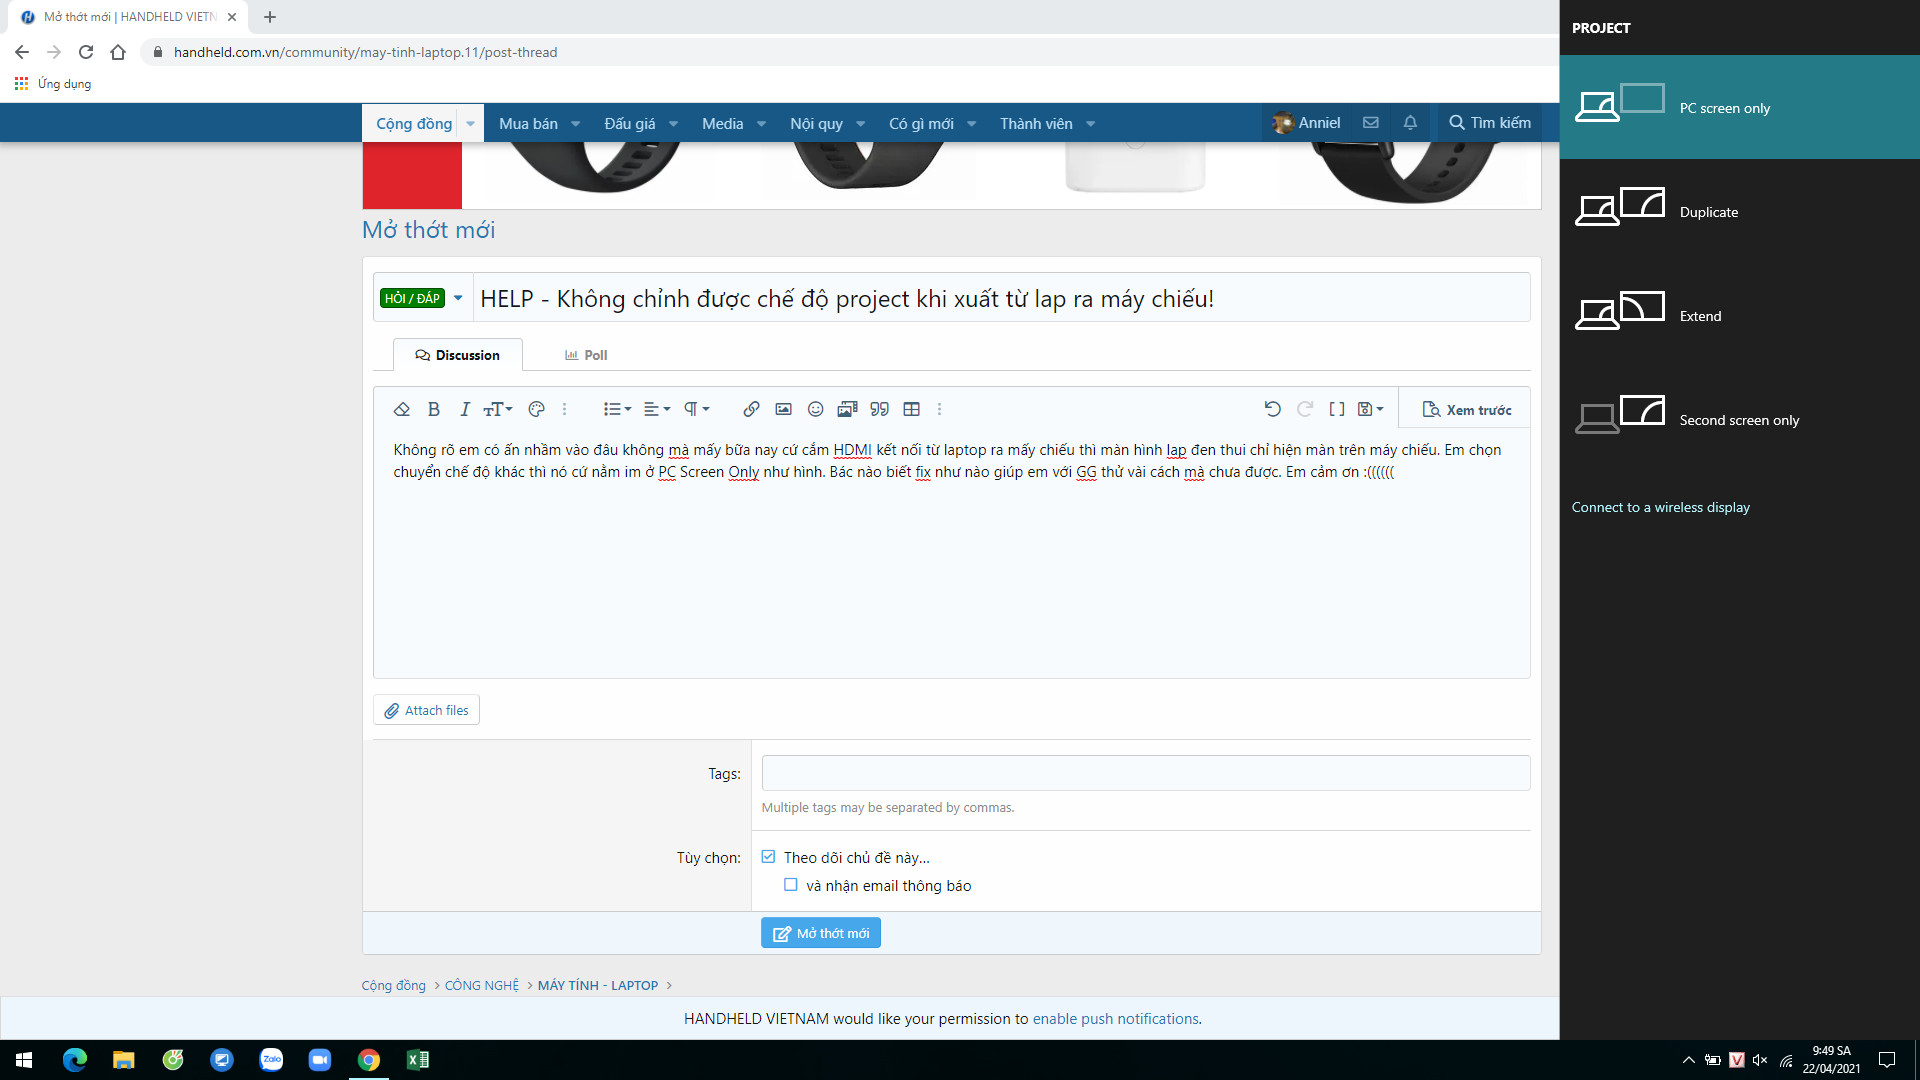
Task: Expand the HỎI / ĐÁP prefix dropdown
Action: click(458, 298)
